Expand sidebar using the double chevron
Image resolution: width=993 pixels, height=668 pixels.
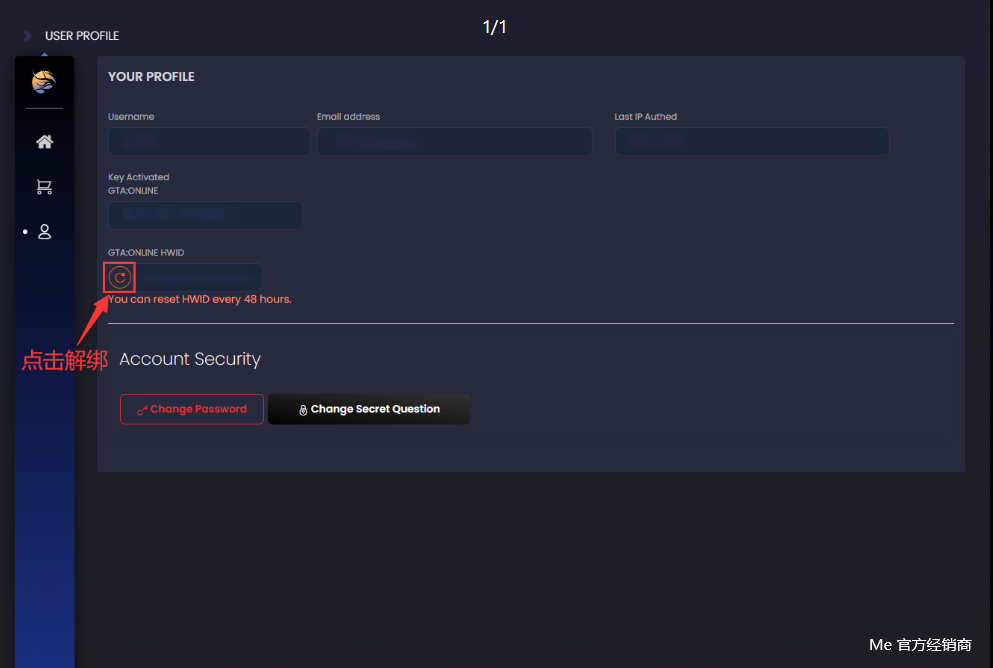tap(28, 36)
